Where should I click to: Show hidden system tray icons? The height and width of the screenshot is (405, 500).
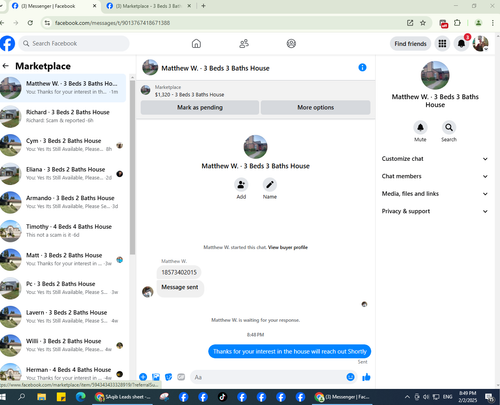click(407, 397)
